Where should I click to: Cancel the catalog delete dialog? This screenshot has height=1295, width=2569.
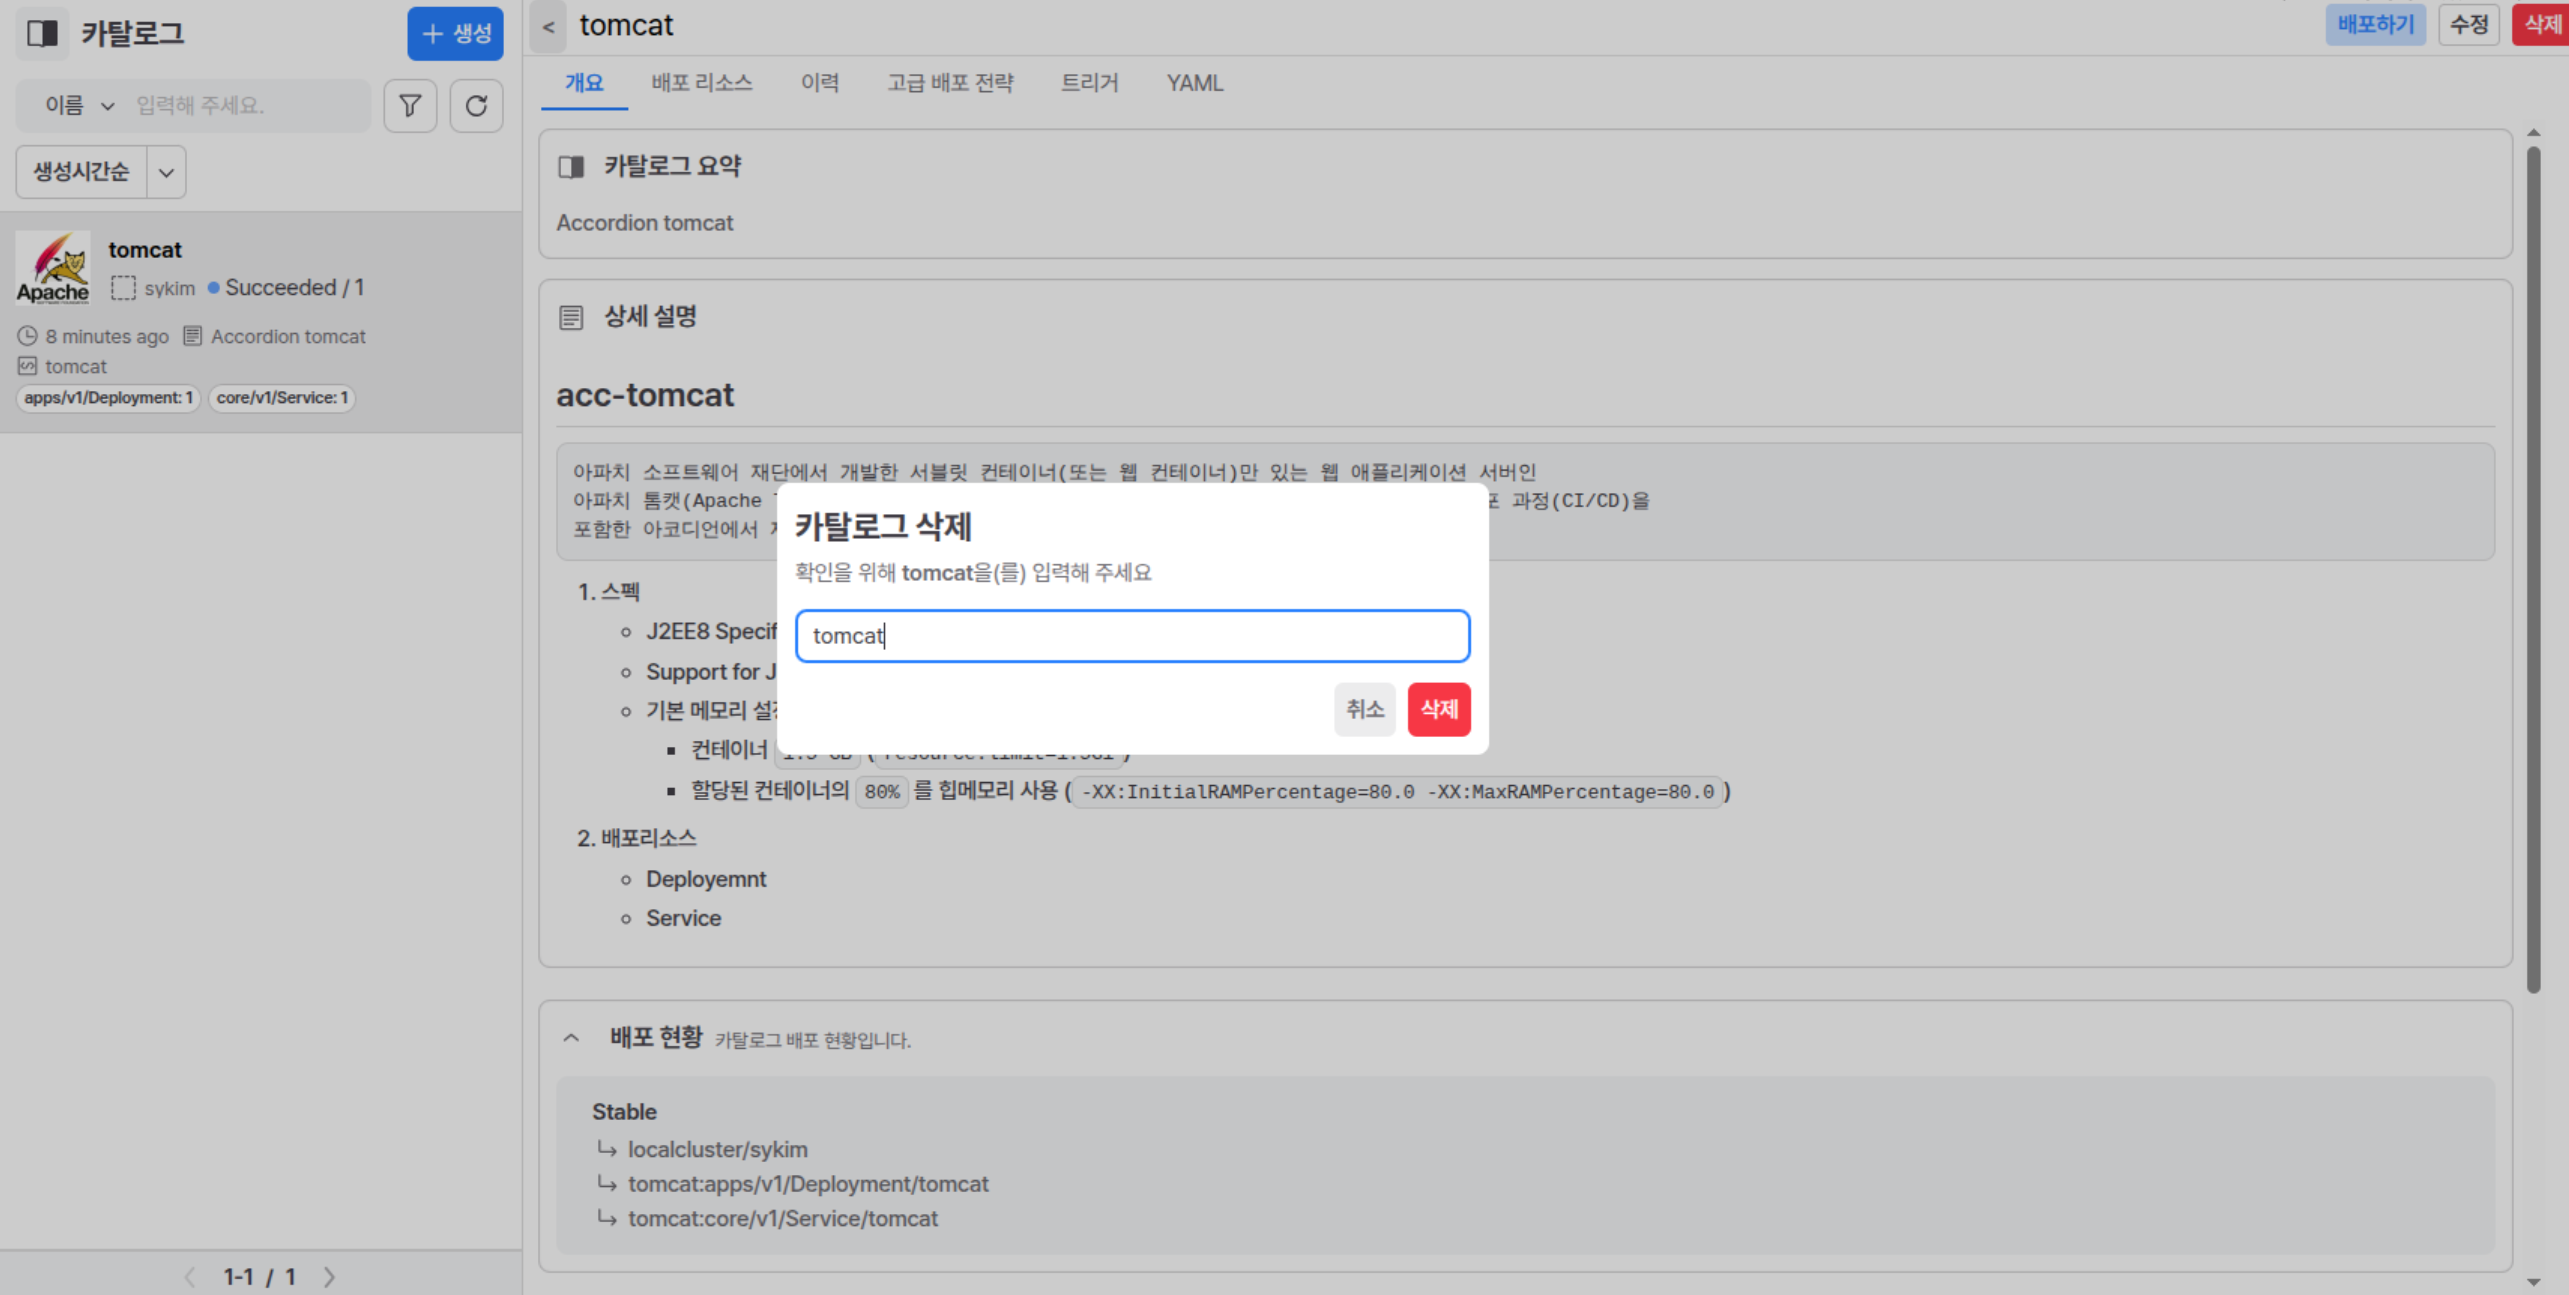pos(1364,709)
